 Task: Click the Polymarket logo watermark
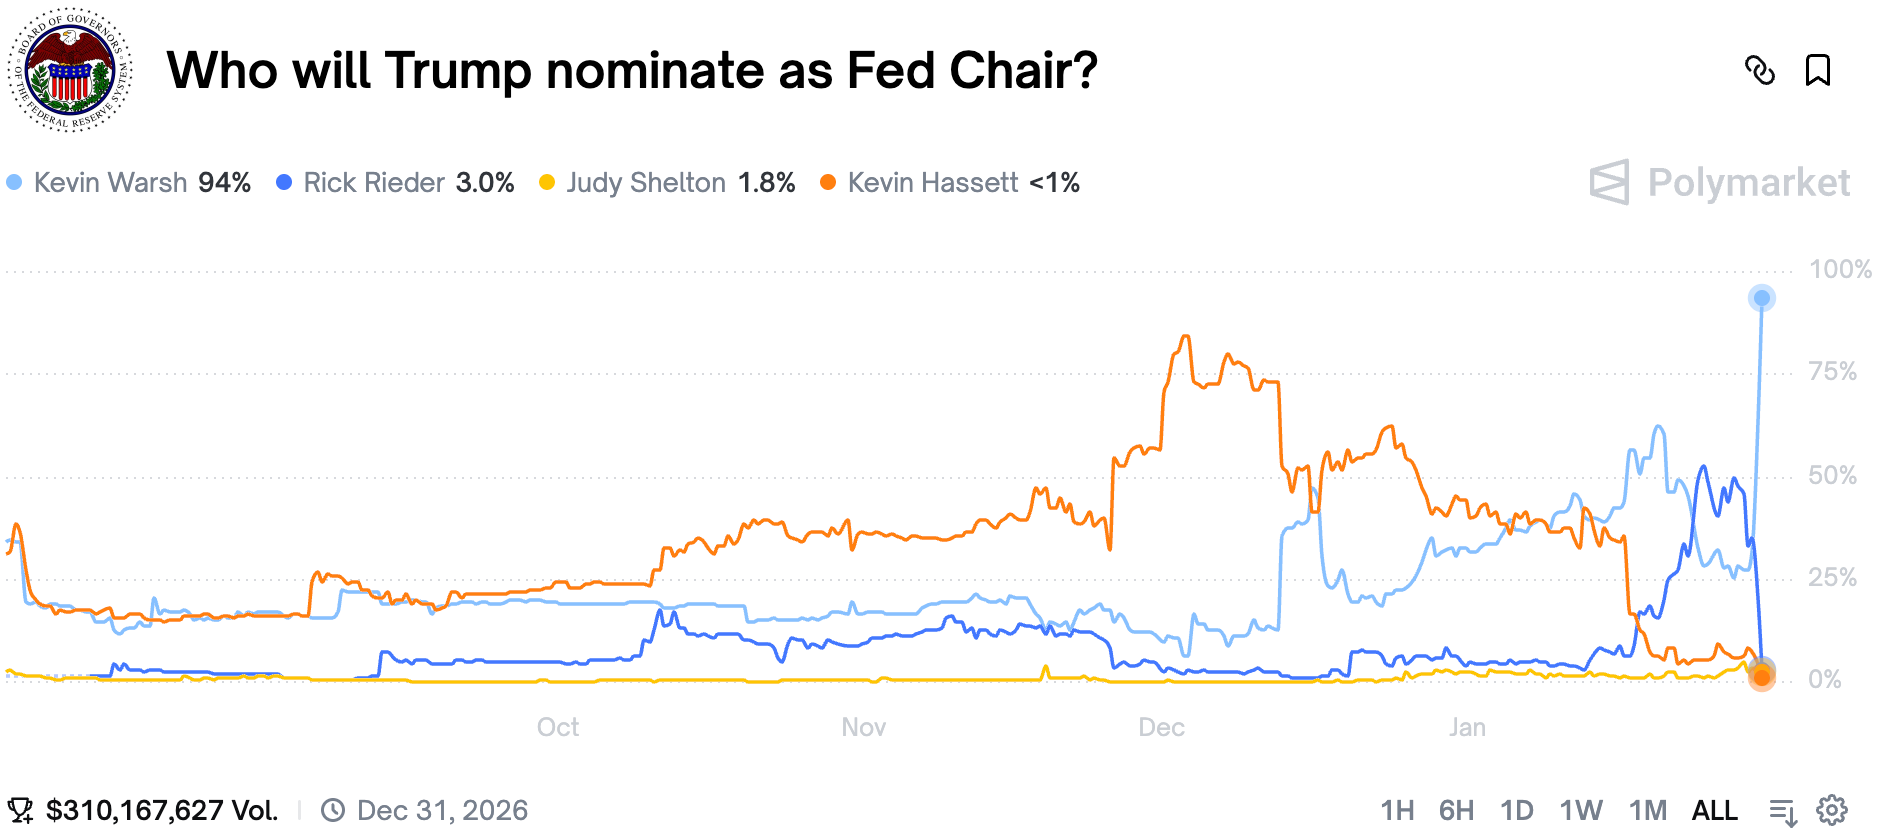(1720, 183)
